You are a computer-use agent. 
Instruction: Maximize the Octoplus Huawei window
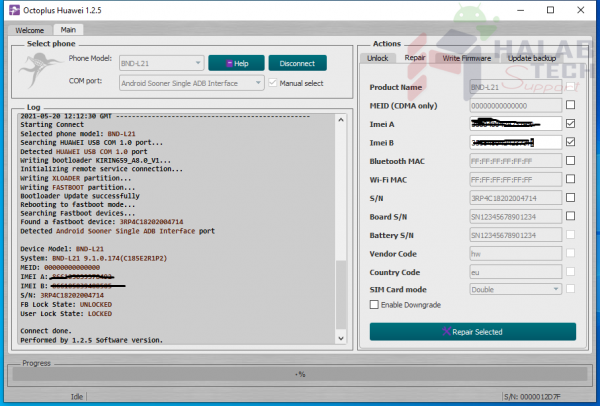click(x=550, y=10)
